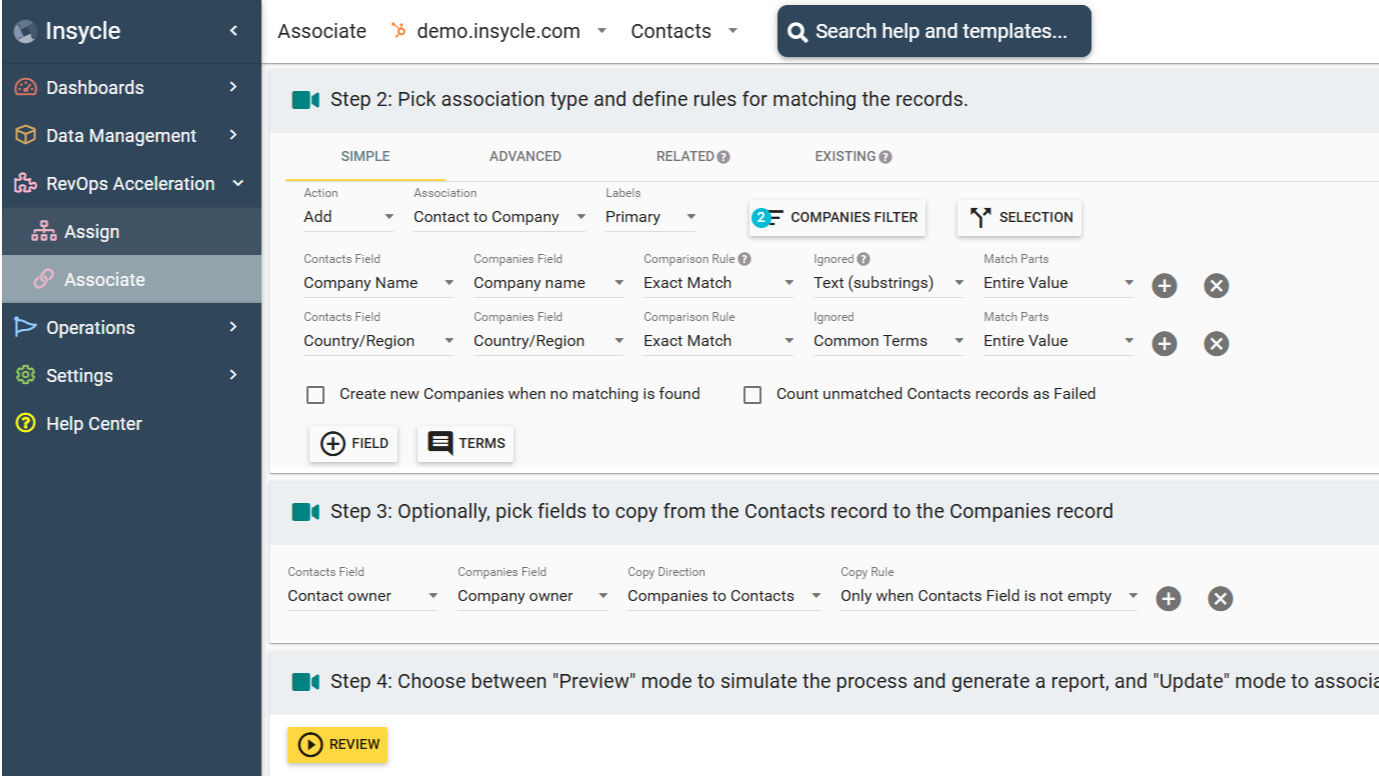Collapse sidebar using the Insycle chevron

coord(233,31)
